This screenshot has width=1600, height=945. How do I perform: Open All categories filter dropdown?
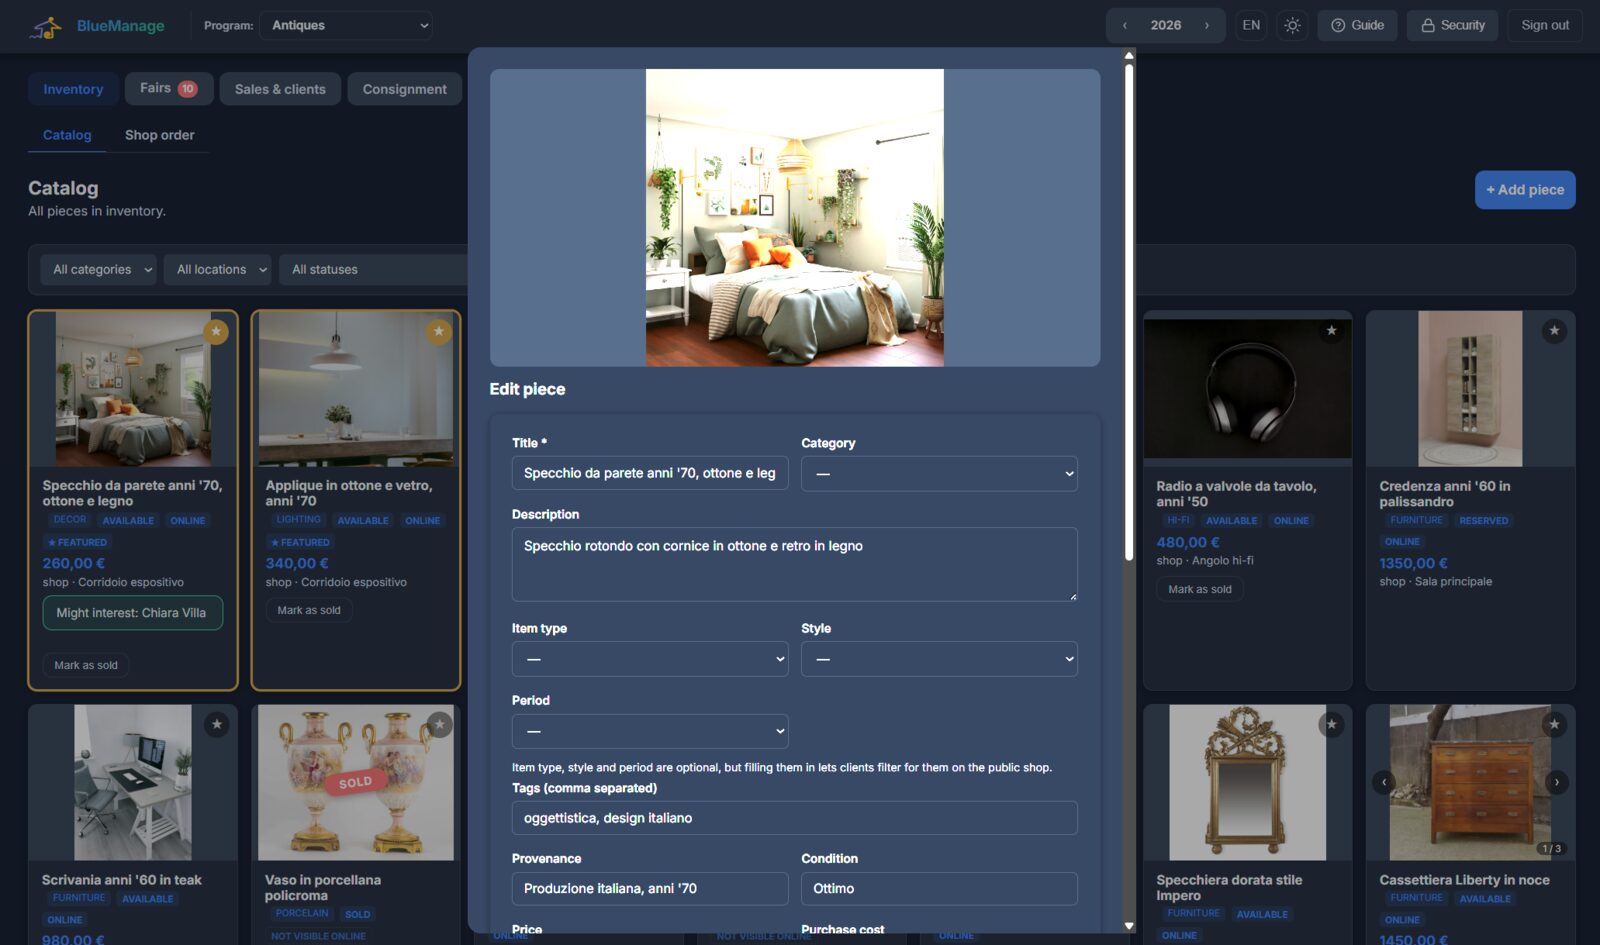[x=98, y=269]
